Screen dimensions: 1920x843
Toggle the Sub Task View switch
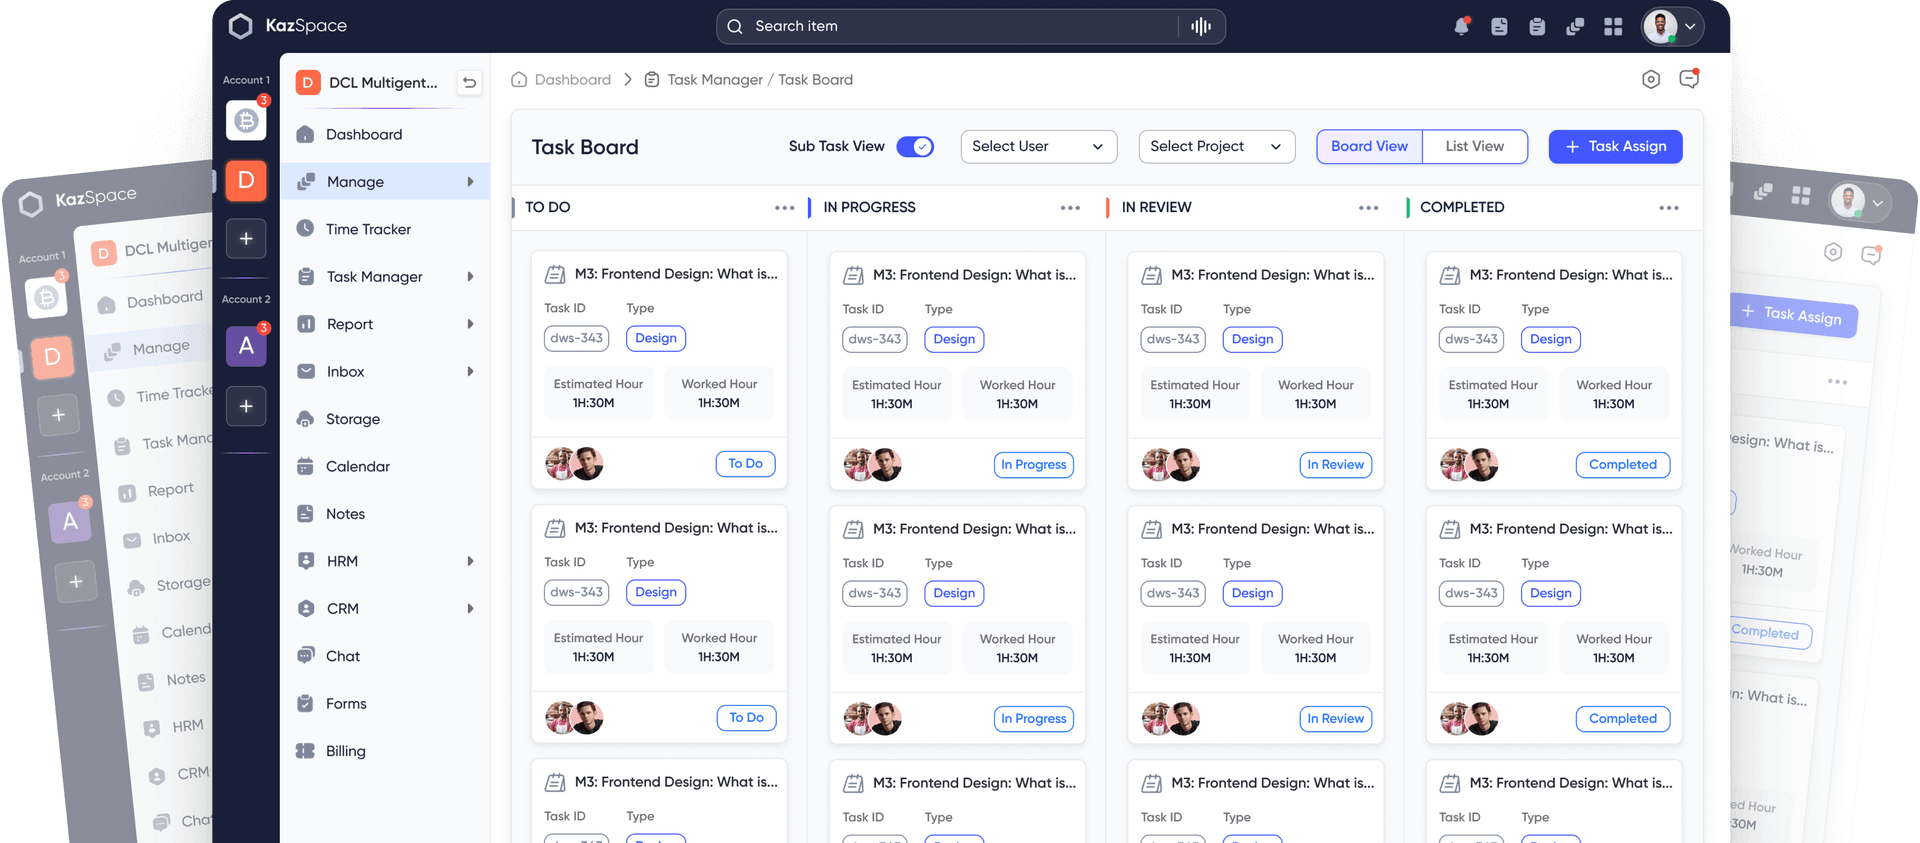coord(915,147)
